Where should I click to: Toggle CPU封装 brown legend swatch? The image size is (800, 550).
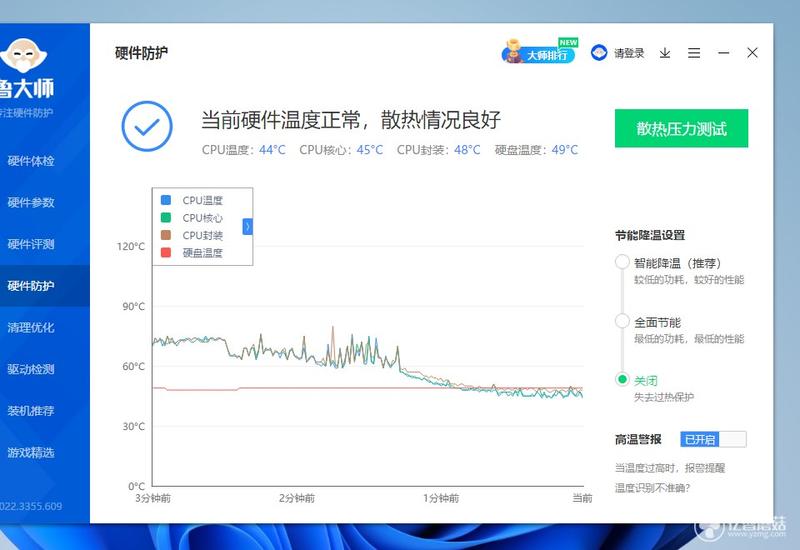click(166, 235)
